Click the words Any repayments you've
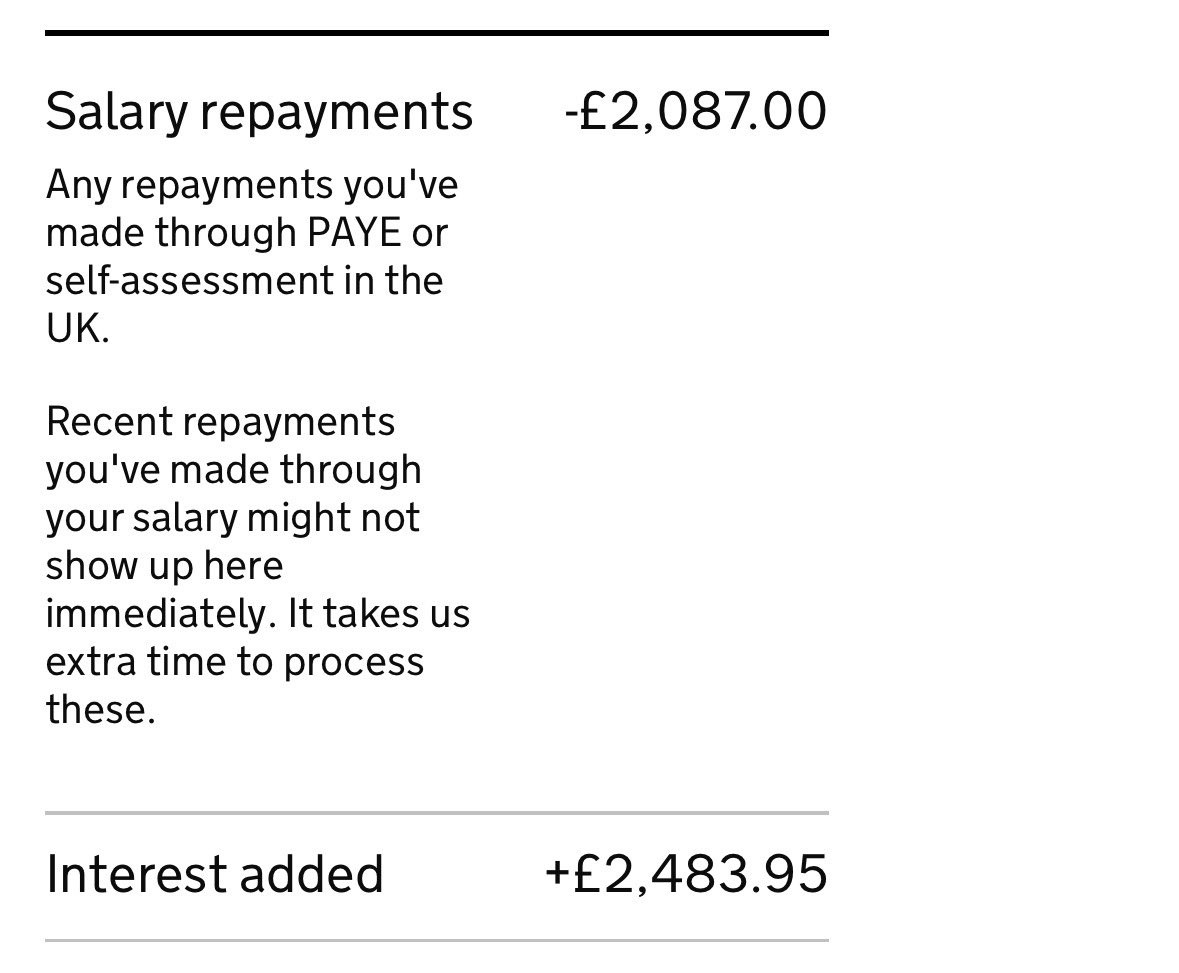Image resolution: width=1179 pixels, height=973 pixels. click(252, 185)
